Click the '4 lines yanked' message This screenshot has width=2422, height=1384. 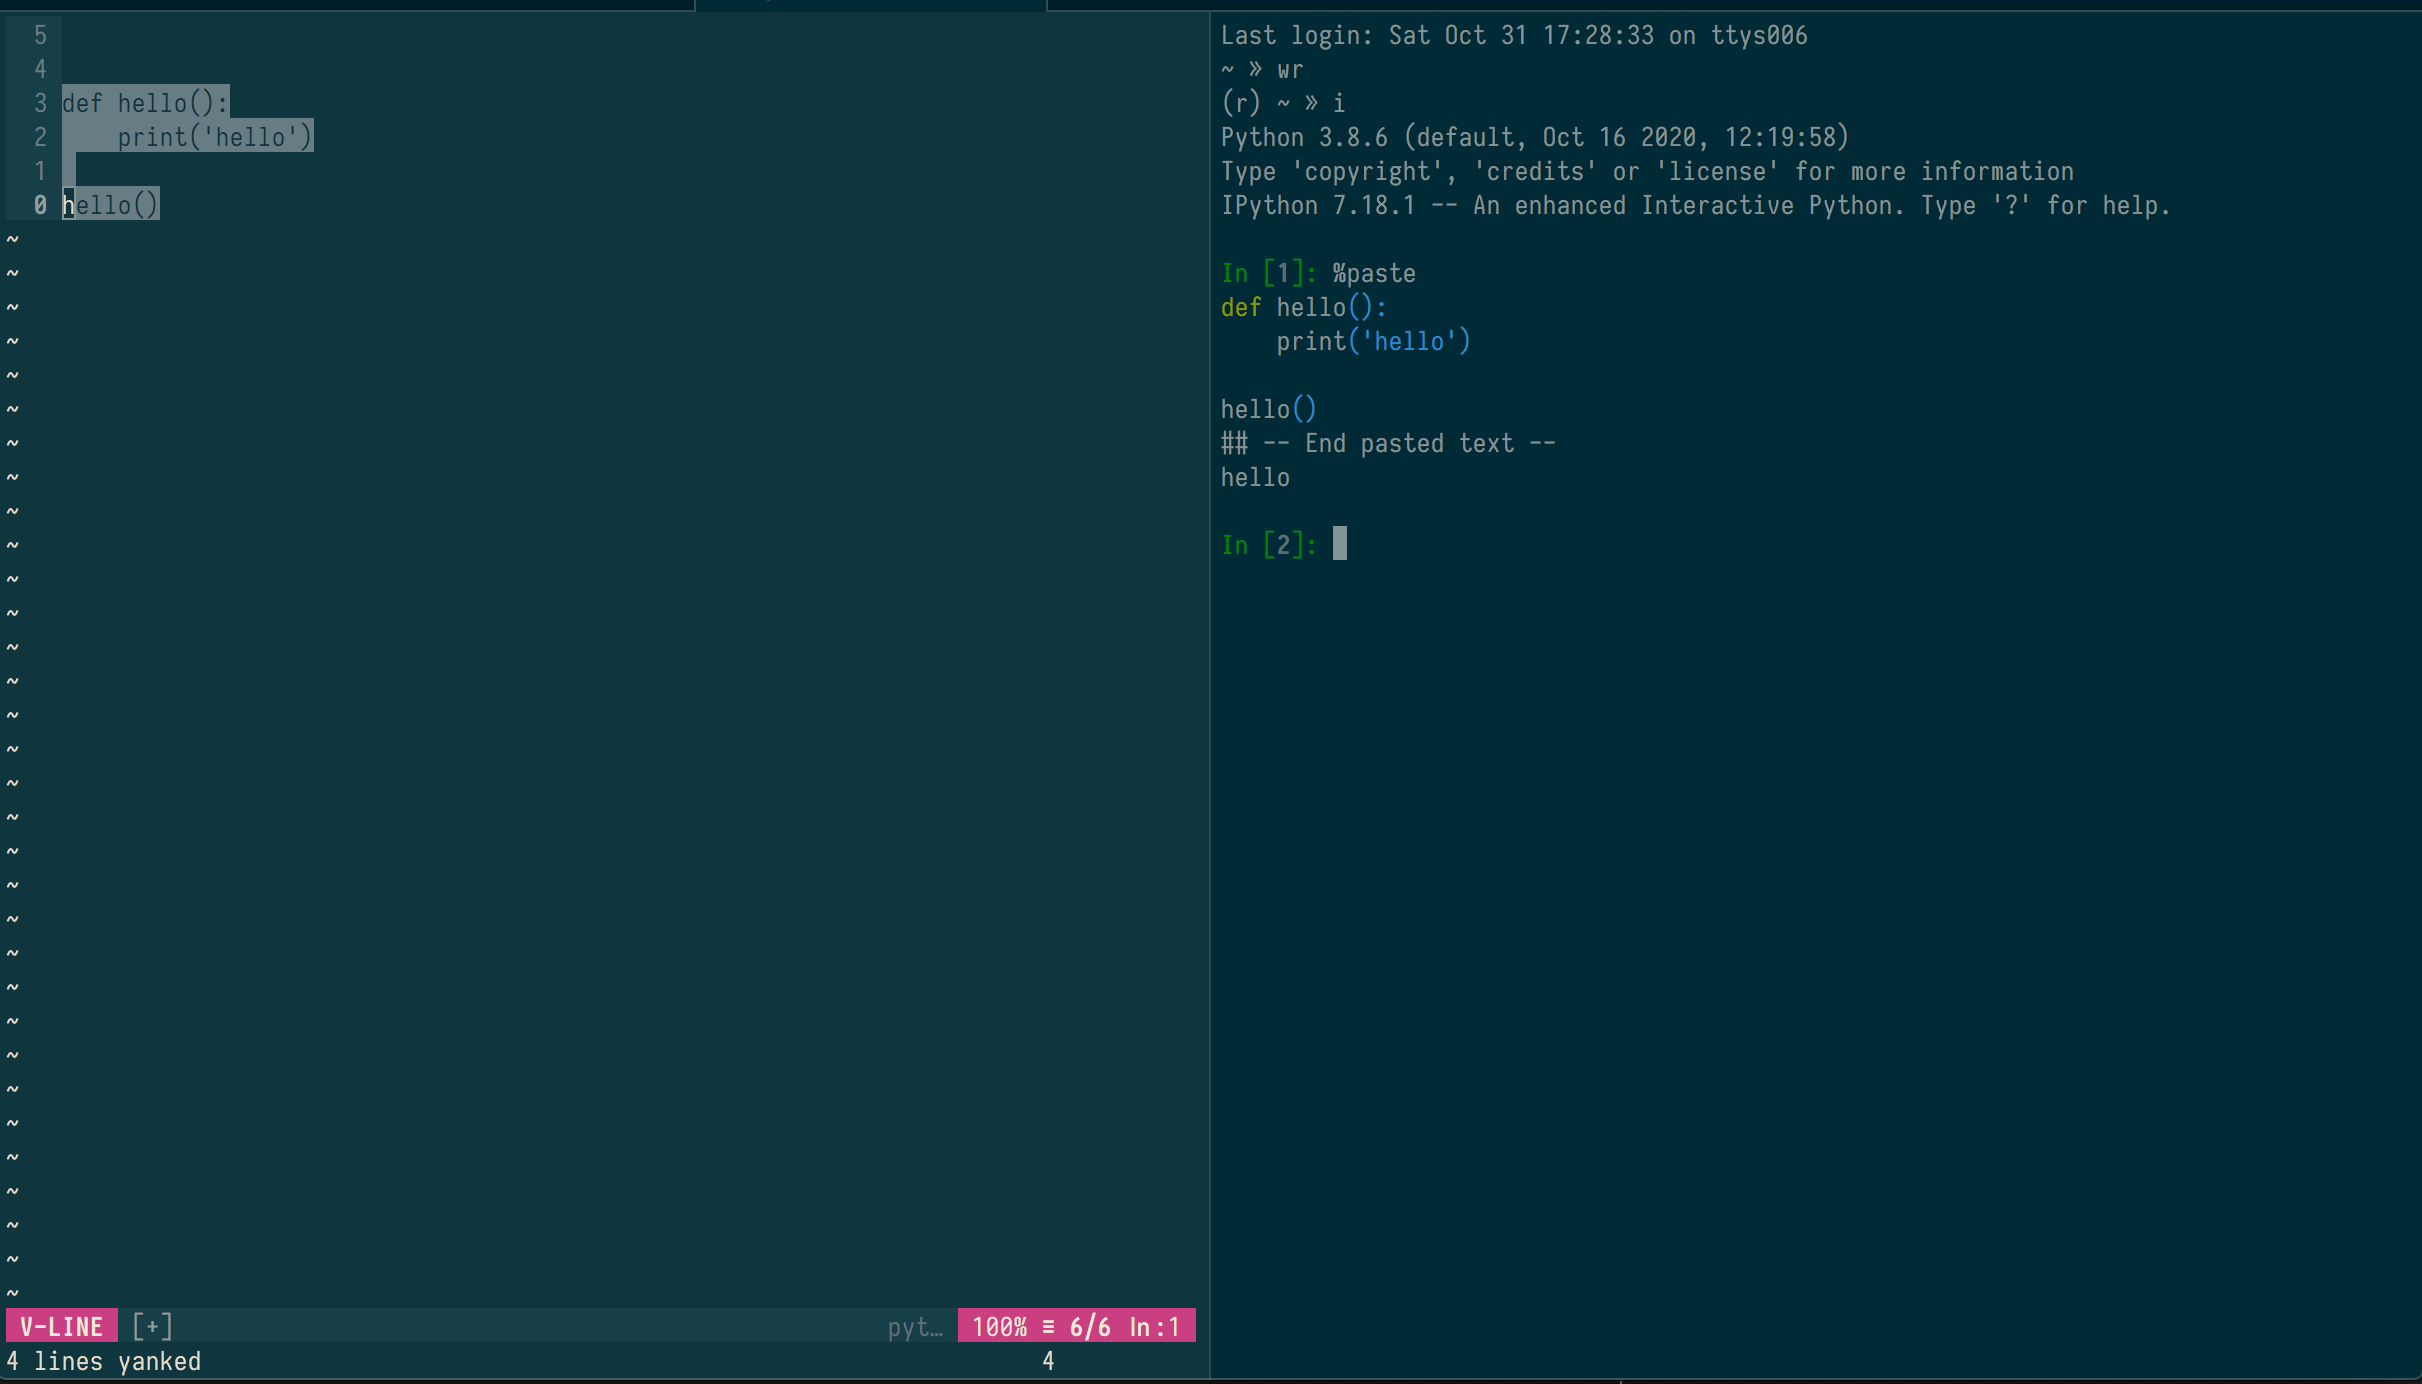[104, 1361]
